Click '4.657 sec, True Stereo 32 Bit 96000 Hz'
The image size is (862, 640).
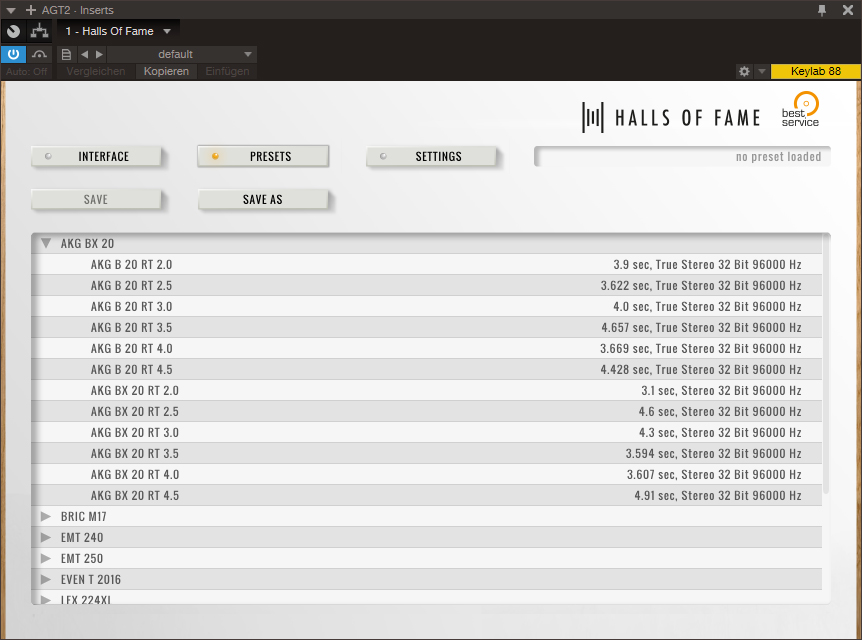pos(701,327)
